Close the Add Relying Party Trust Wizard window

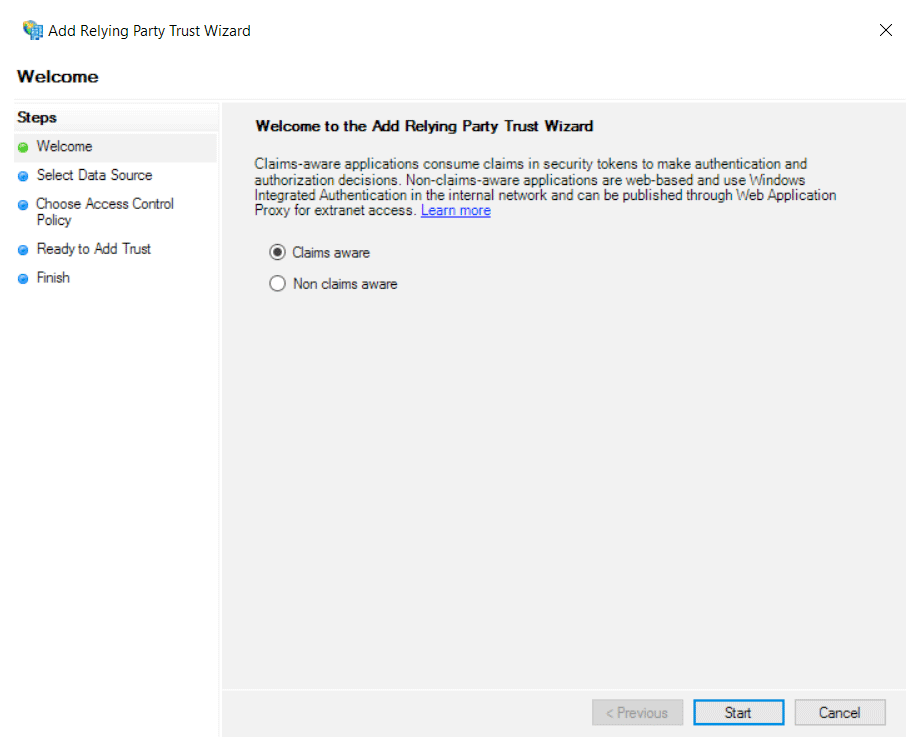pos(885,30)
